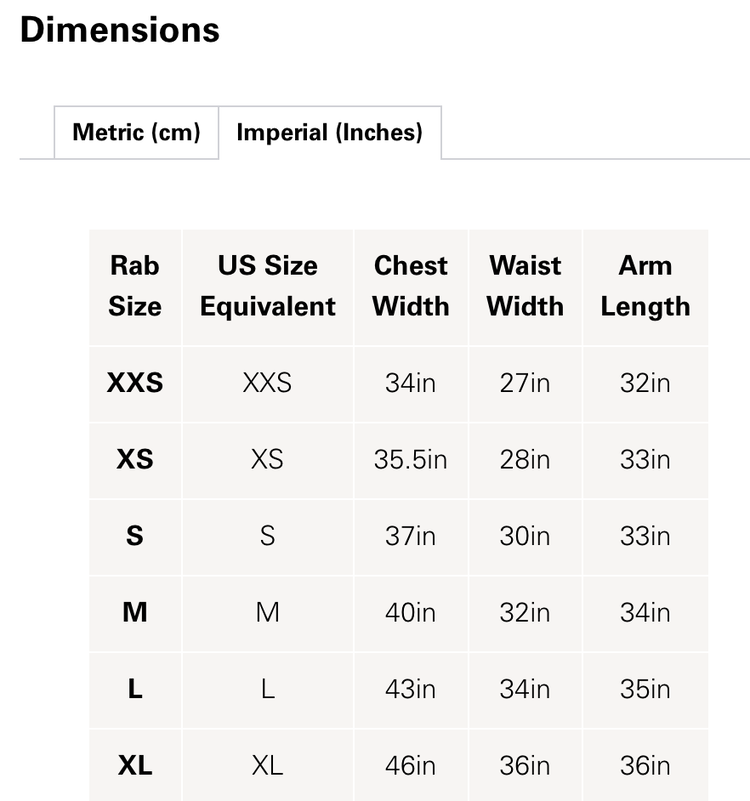Screen dimensions: 750x801
Task: Select the 30in waist width value
Action: coord(525,536)
